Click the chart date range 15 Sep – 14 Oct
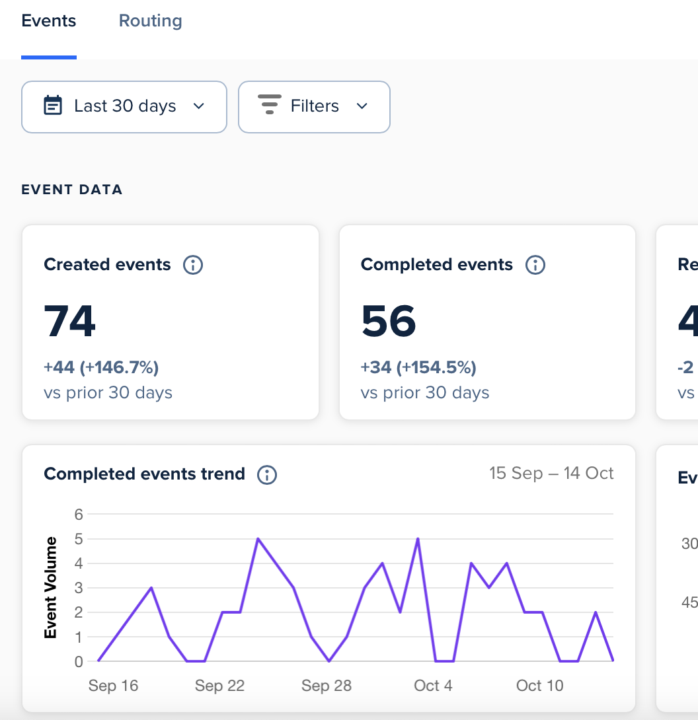This screenshot has height=720, width=698. pyautogui.click(x=551, y=474)
